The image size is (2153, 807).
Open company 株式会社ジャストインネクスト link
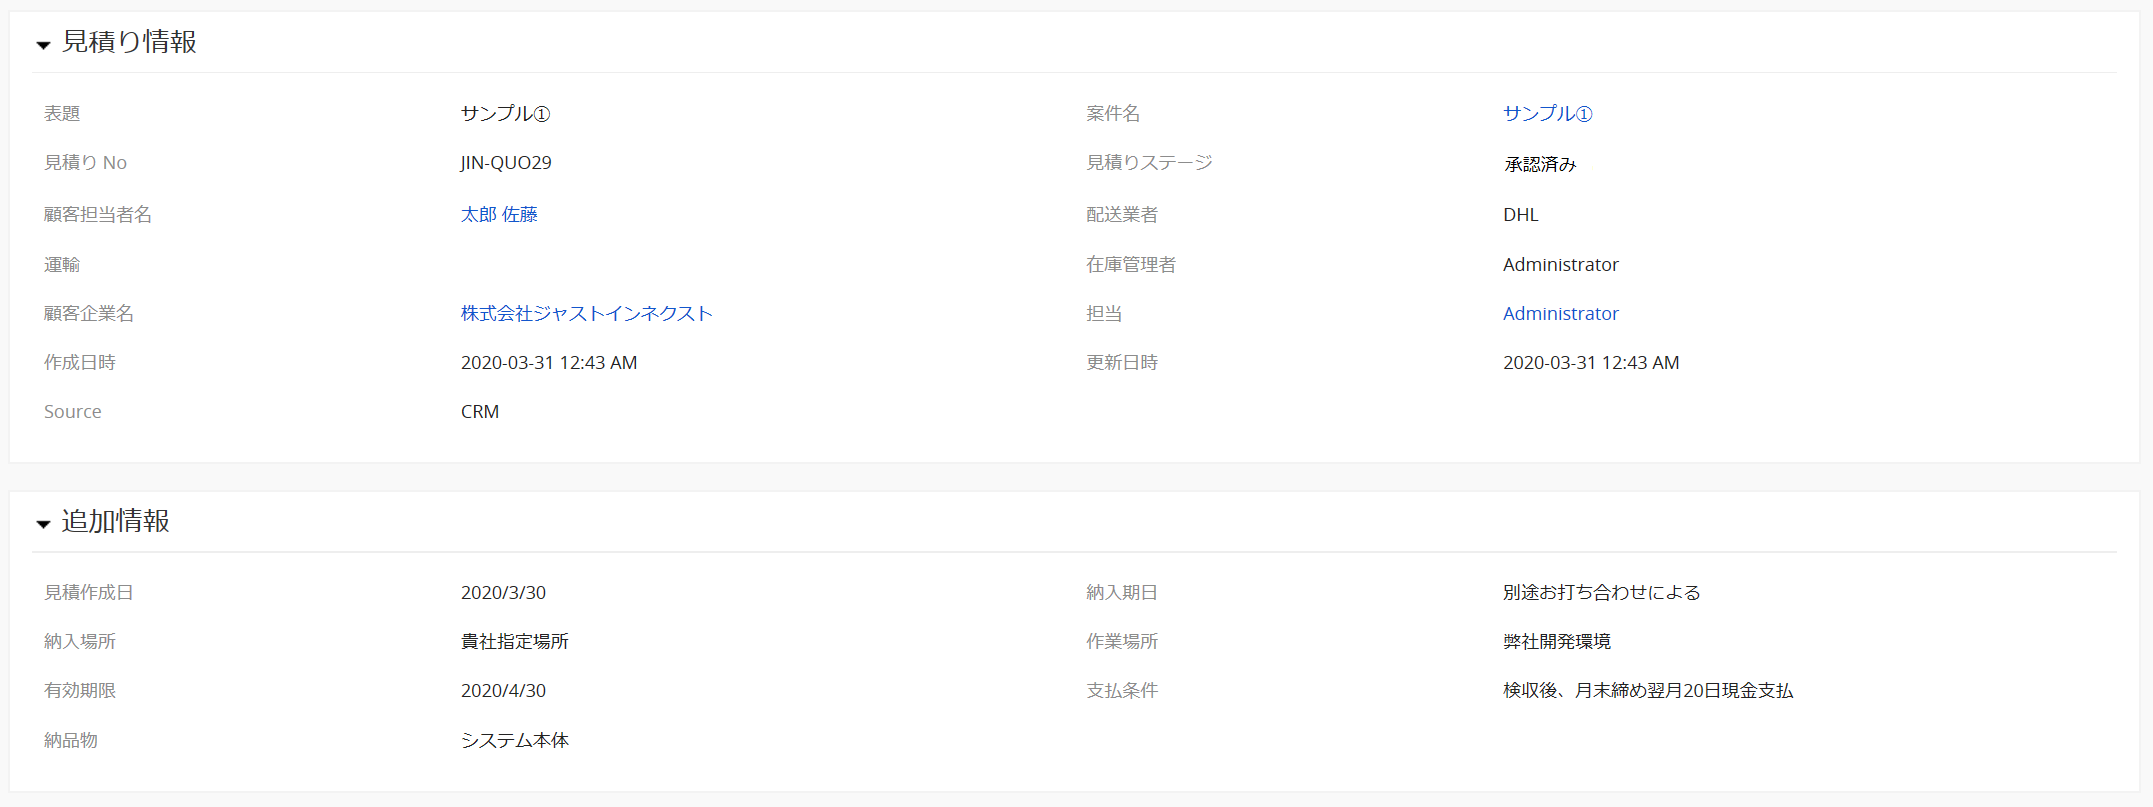(586, 313)
